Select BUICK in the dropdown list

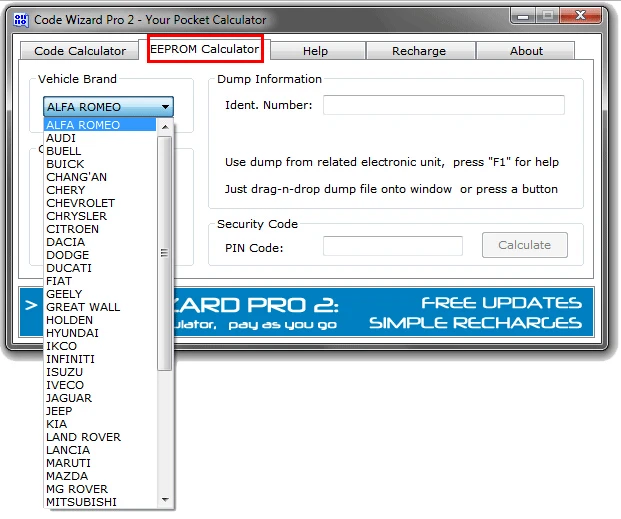click(100, 164)
